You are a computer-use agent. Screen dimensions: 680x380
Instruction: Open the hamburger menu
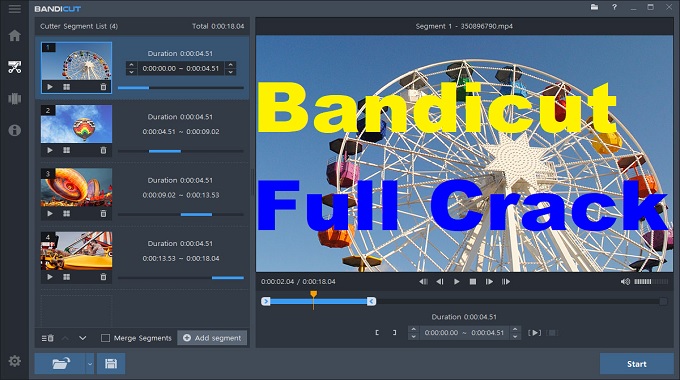[x=14, y=9]
